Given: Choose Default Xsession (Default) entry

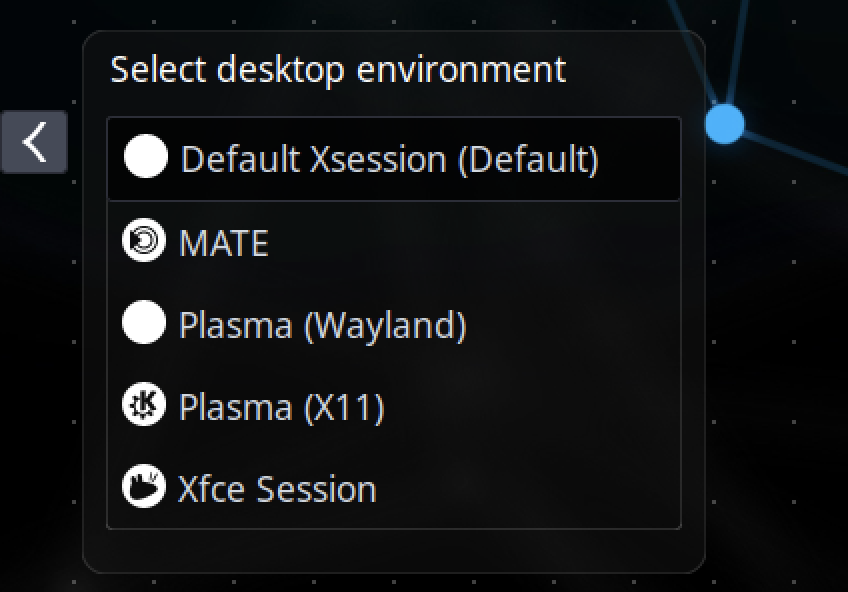Looking at the screenshot, I should click(x=300, y=157).
